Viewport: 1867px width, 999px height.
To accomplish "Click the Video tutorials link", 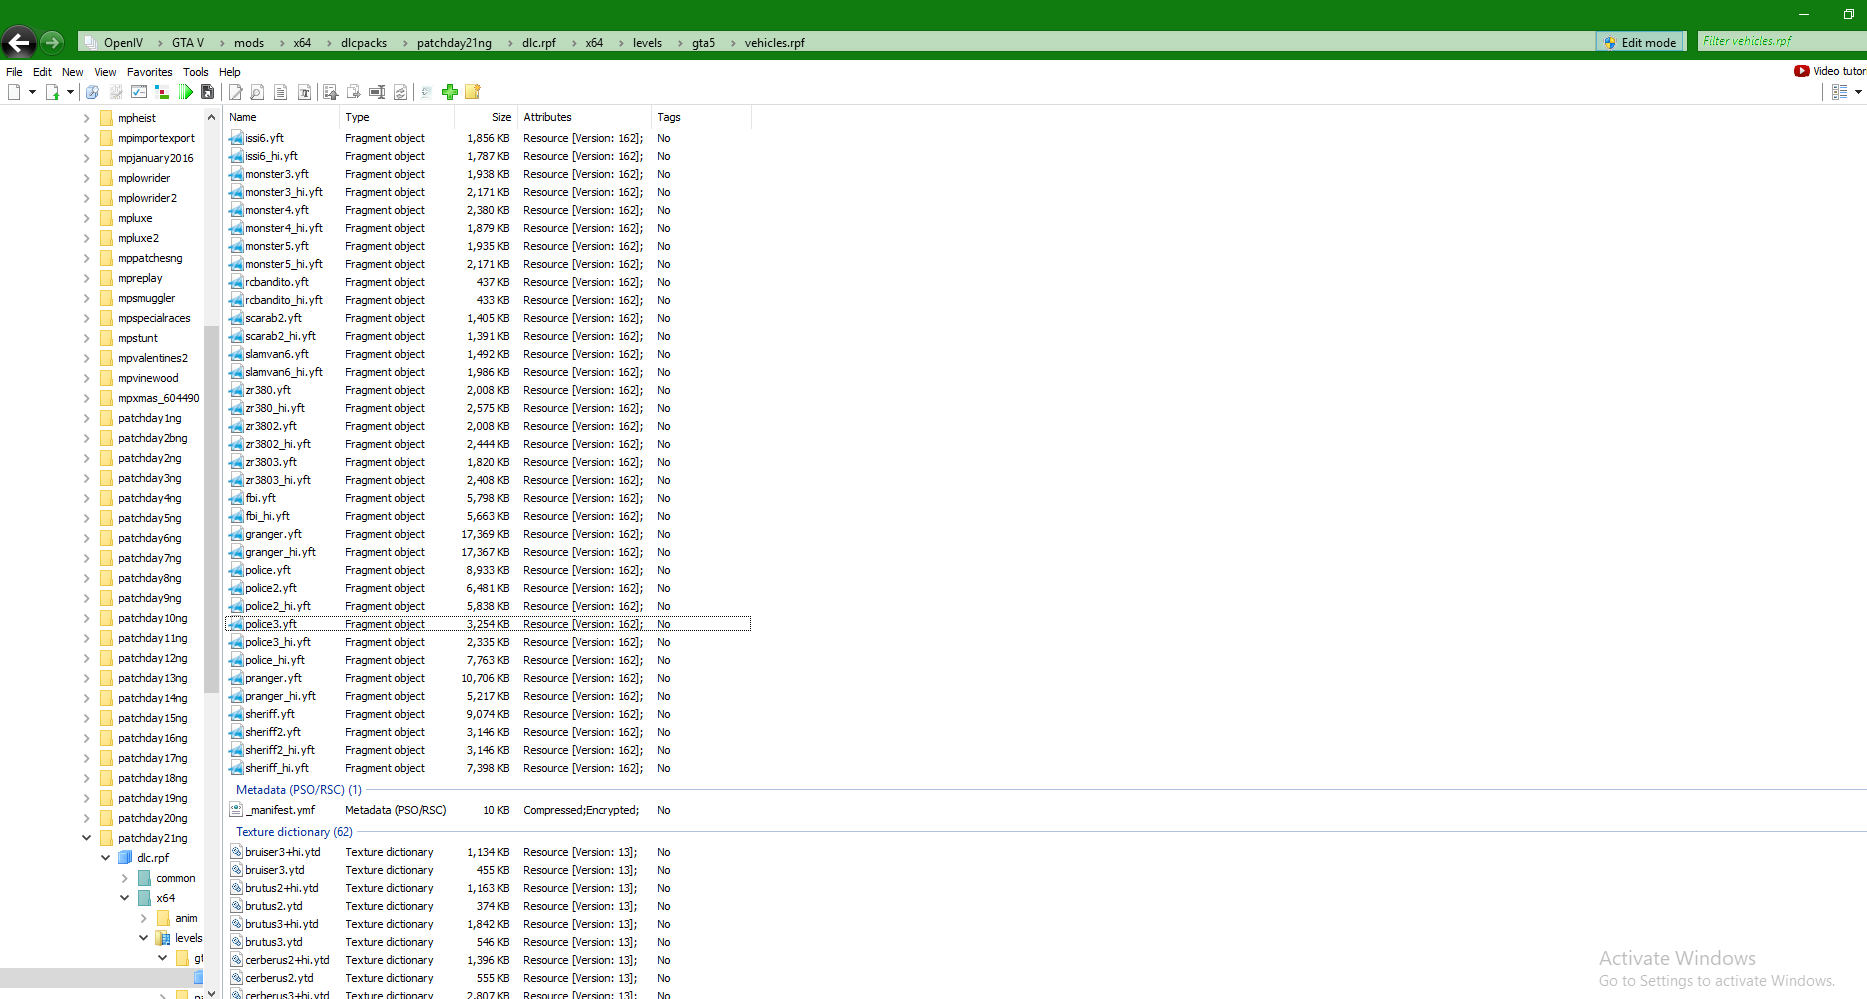I will (x=1830, y=71).
